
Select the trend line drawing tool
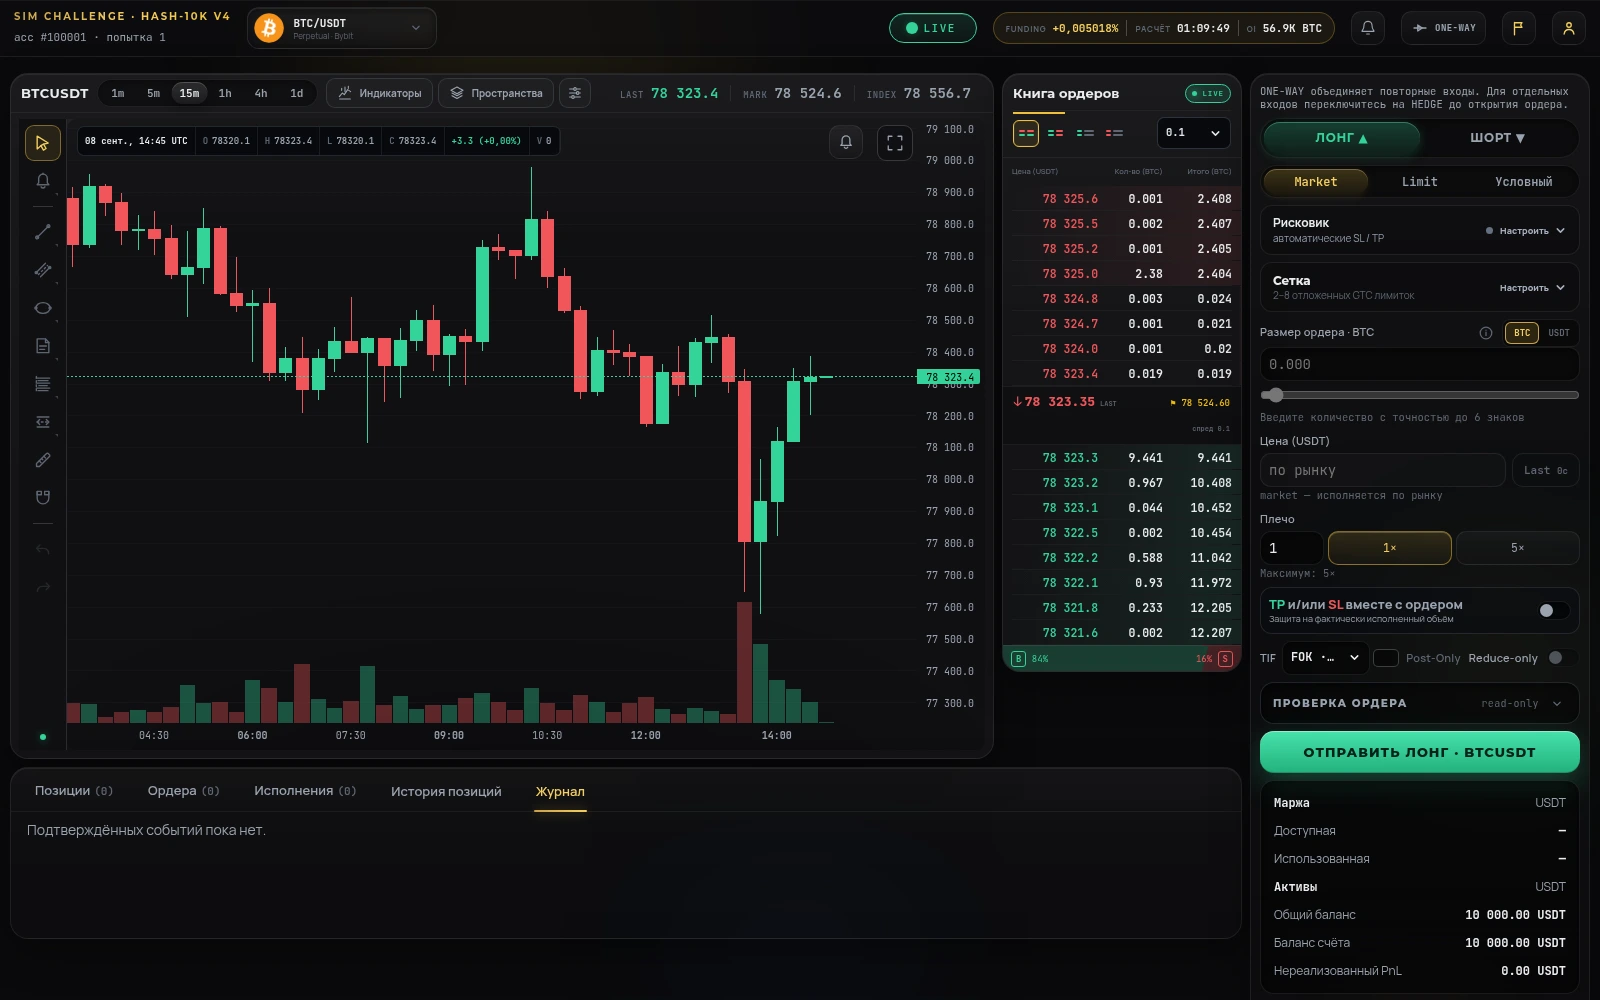[42, 232]
